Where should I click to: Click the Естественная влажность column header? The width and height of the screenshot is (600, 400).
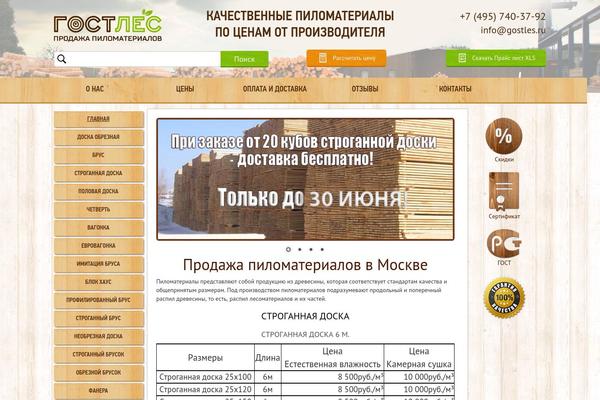332,358
